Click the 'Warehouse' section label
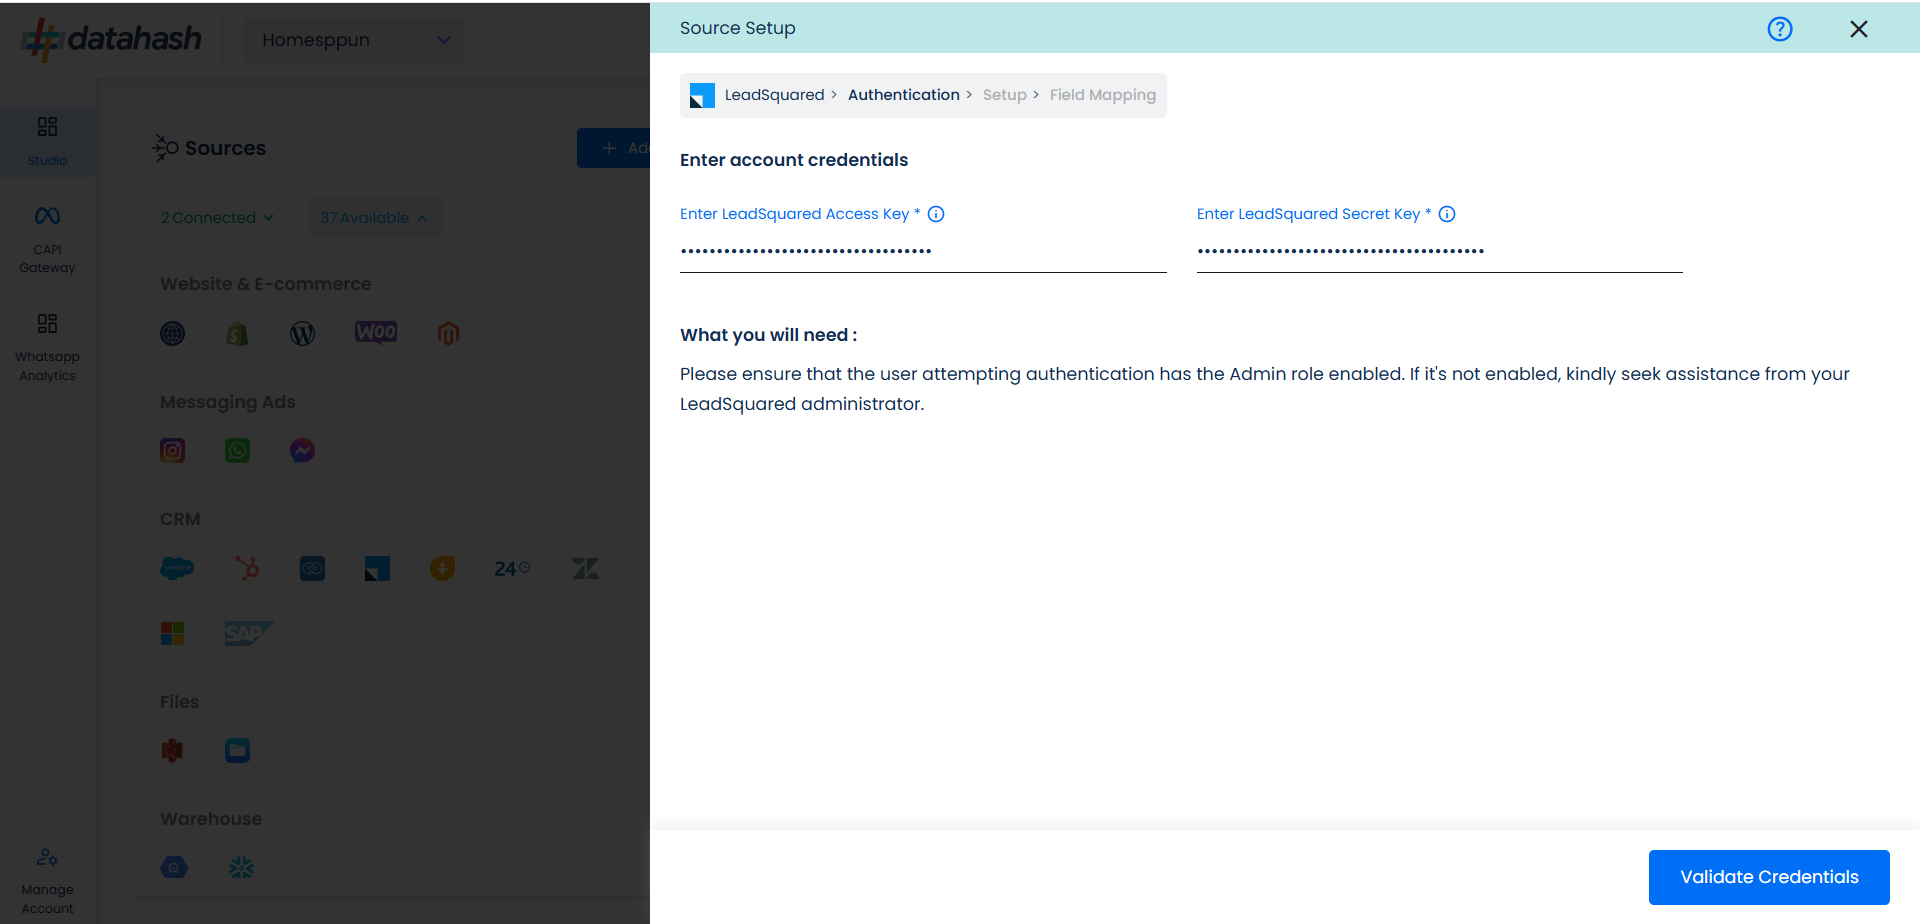1920x924 pixels. (x=211, y=819)
